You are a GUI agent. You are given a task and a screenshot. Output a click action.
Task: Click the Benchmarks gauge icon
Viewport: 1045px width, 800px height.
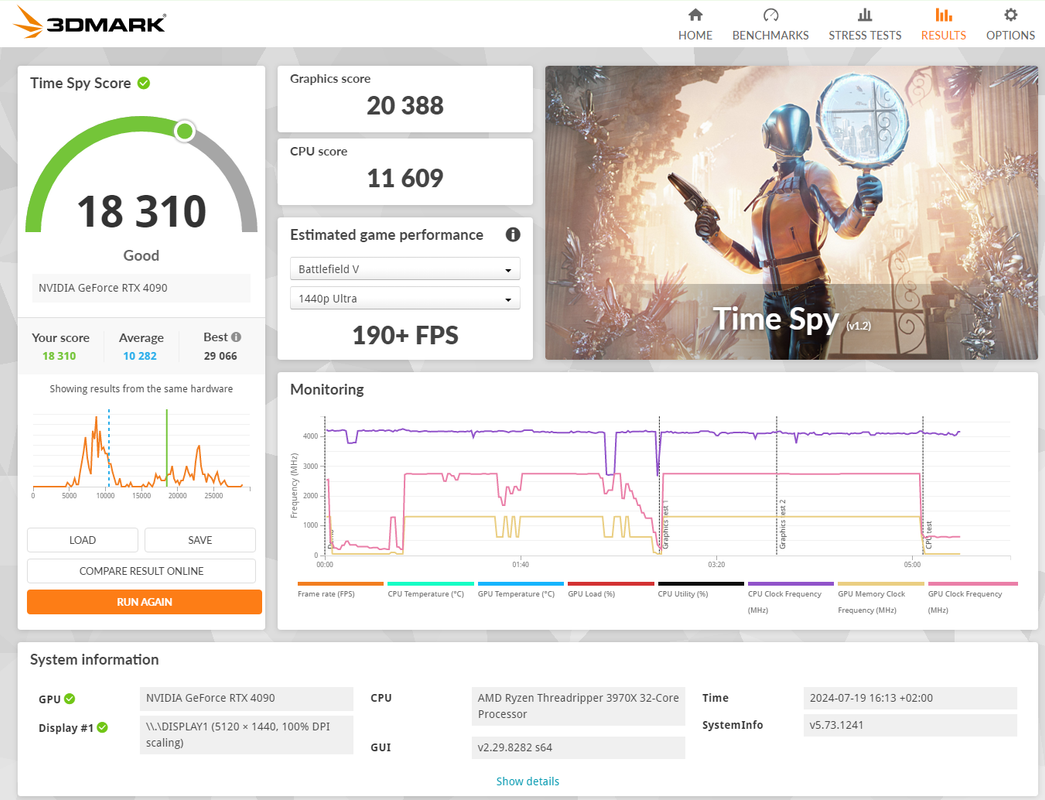pos(770,15)
